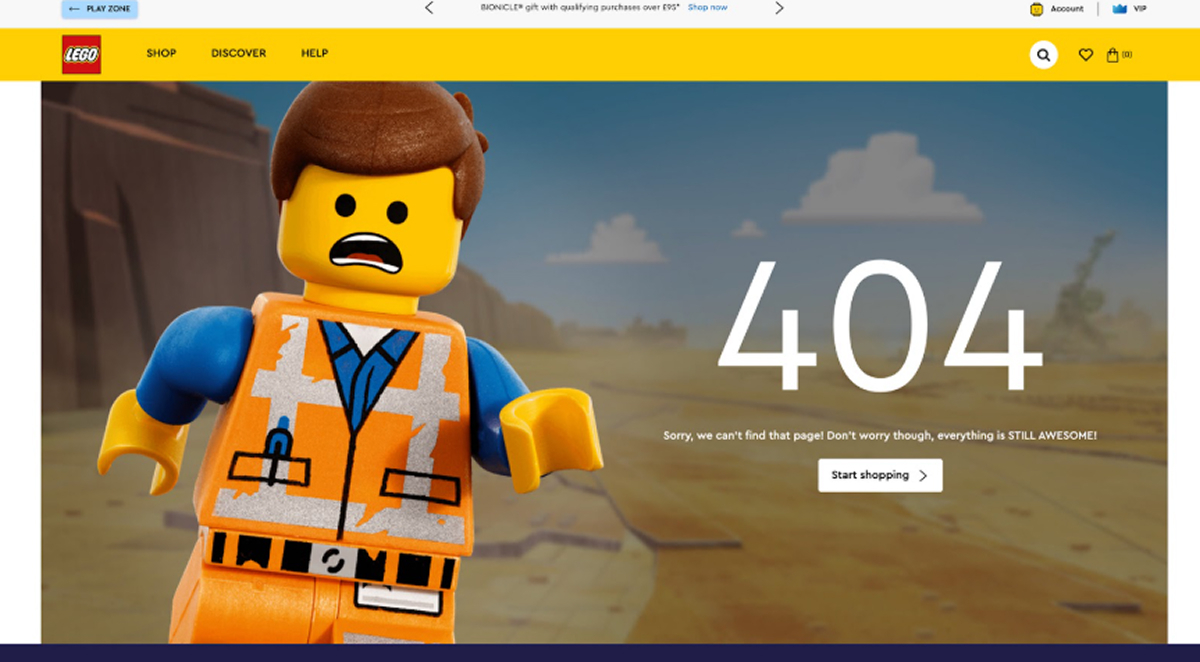Show next promo banner message
The image size is (1200, 662).
(x=779, y=8)
